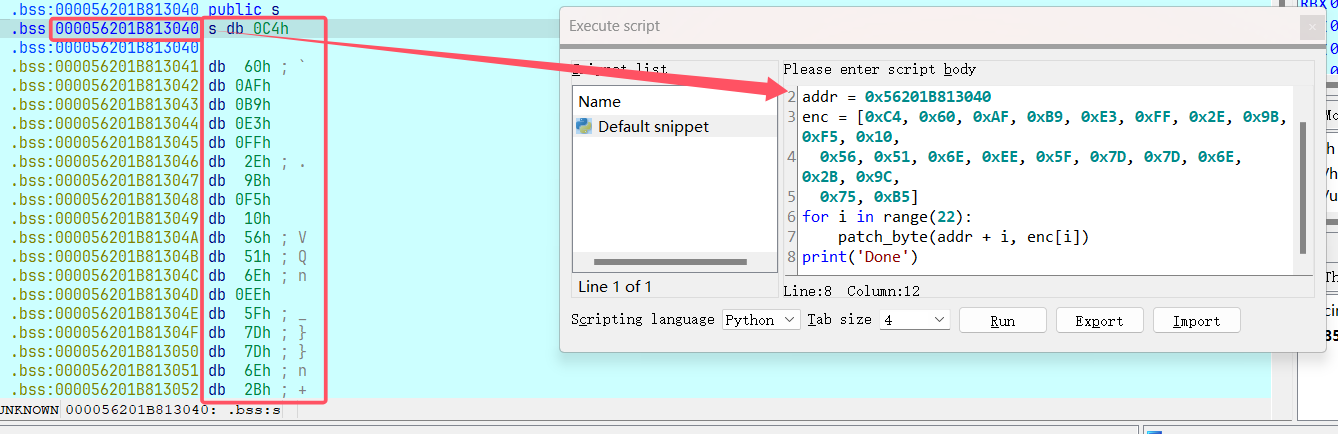Click the 0C4h byte value of s
The width and height of the screenshot is (1338, 434).
pos(271,29)
